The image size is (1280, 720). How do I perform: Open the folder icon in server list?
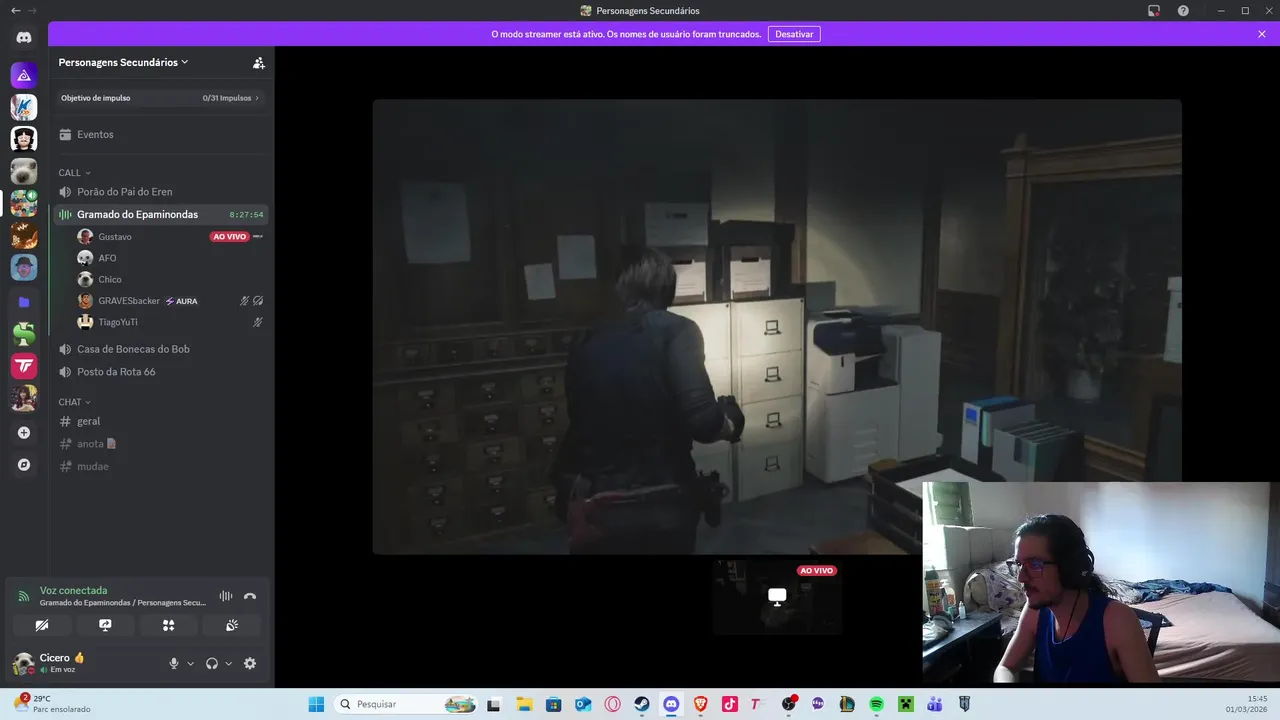pyautogui.click(x=24, y=301)
